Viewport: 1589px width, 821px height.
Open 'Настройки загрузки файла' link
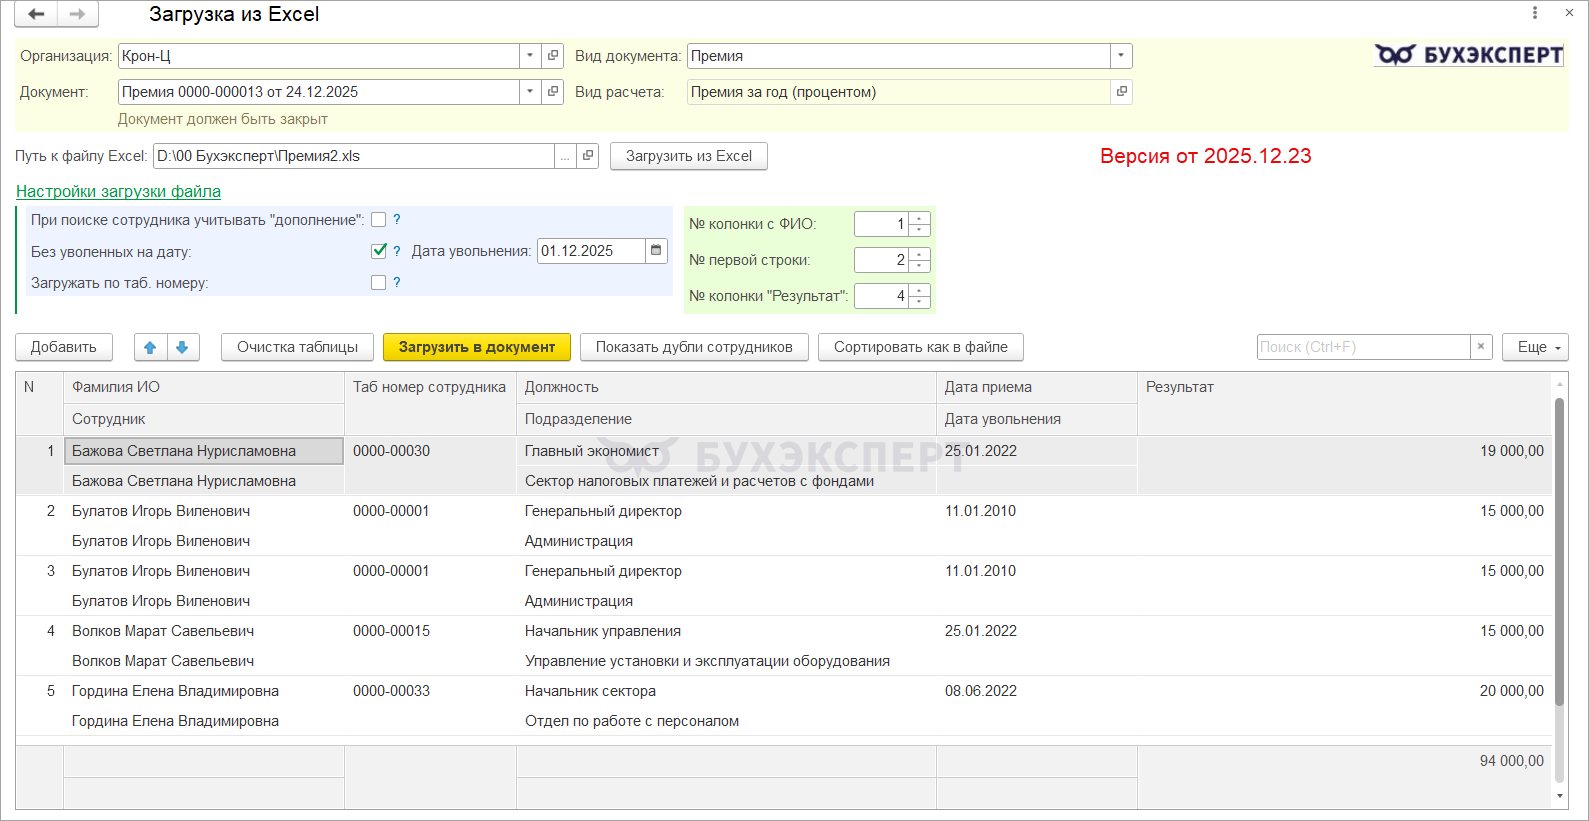pos(118,191)
